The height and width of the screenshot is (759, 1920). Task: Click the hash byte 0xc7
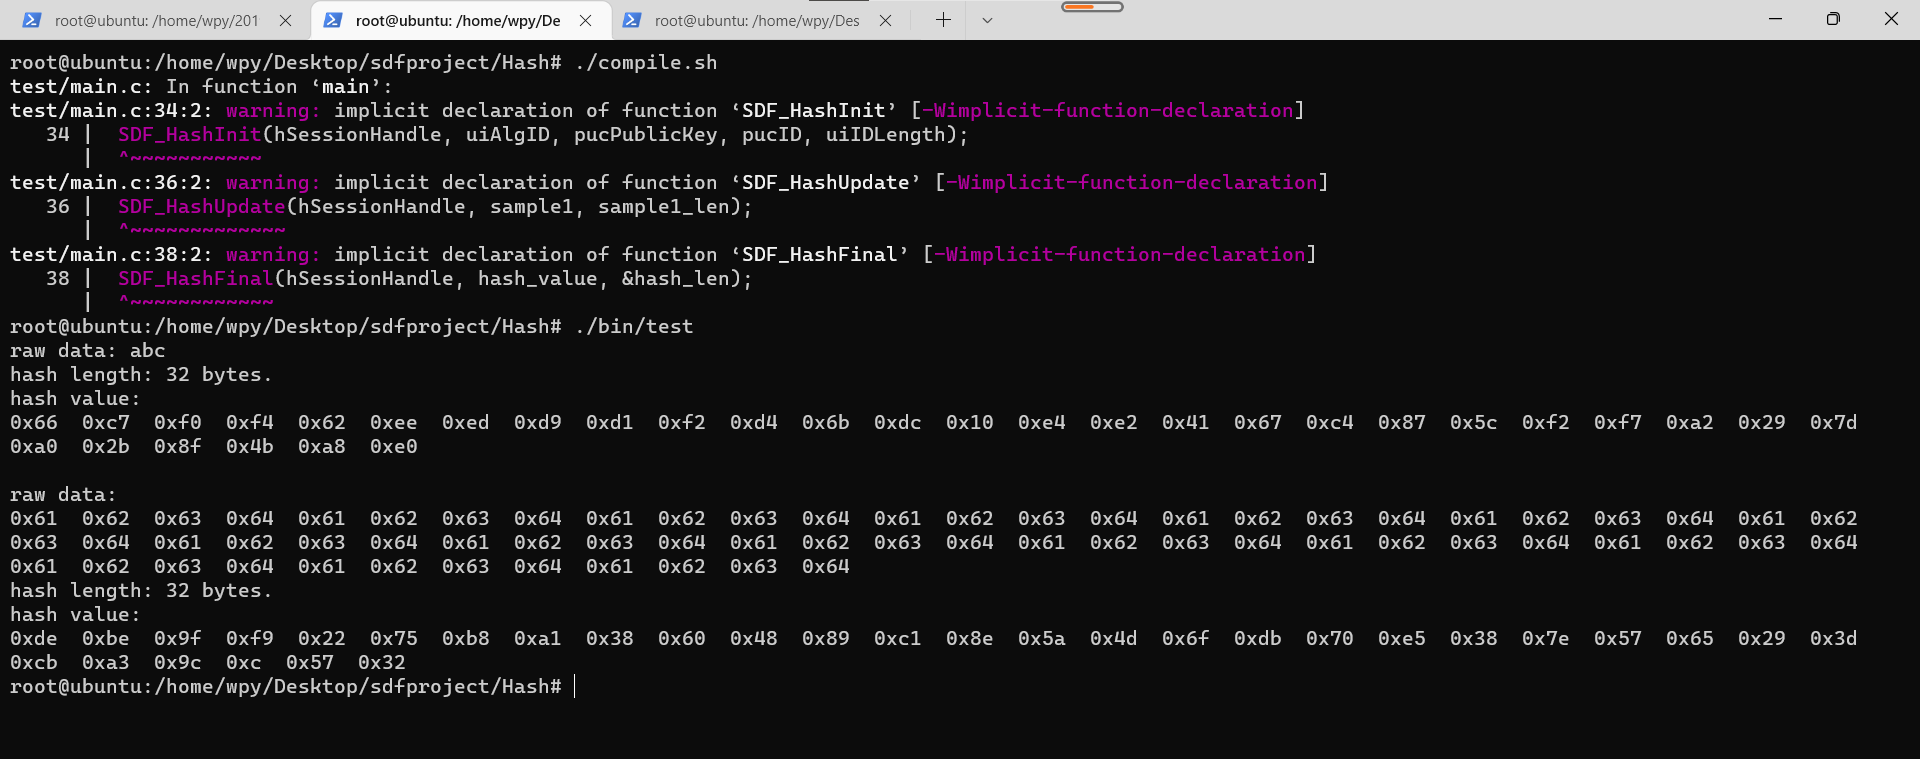pyautogui.click(x=106, y=422)
